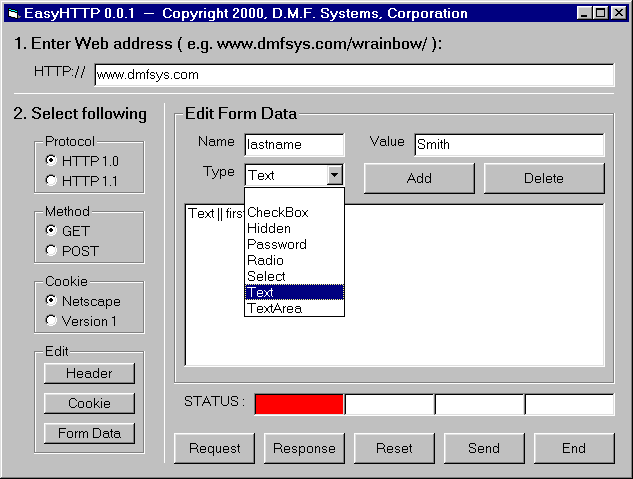
Task: Choose Password from the Type list
Action: (x=294, y=244)
